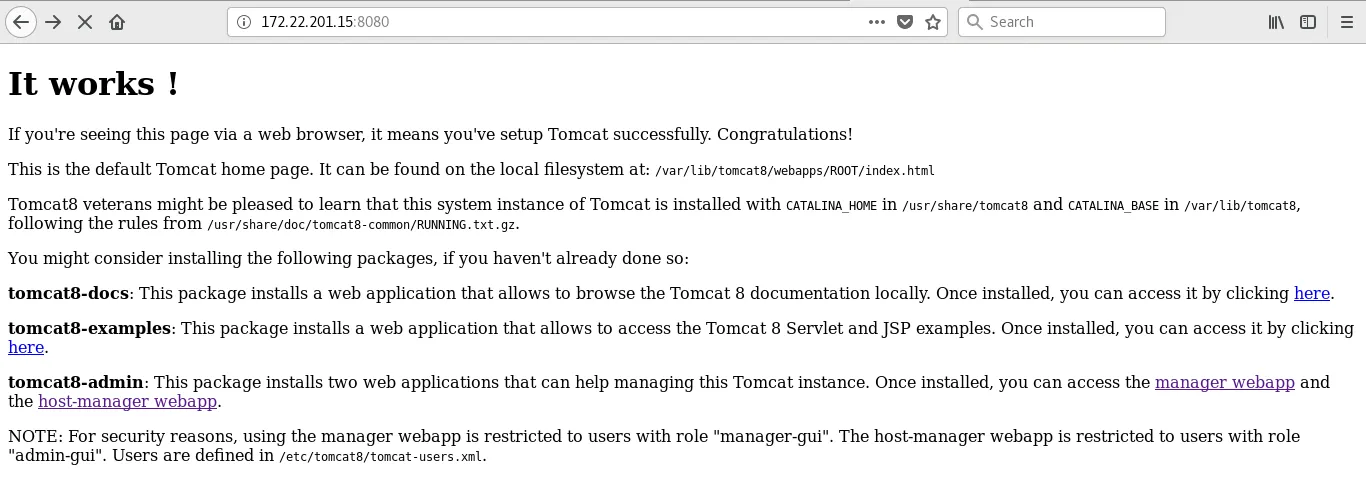Click the magnifier icon in the search box

(x=975, y=22)
